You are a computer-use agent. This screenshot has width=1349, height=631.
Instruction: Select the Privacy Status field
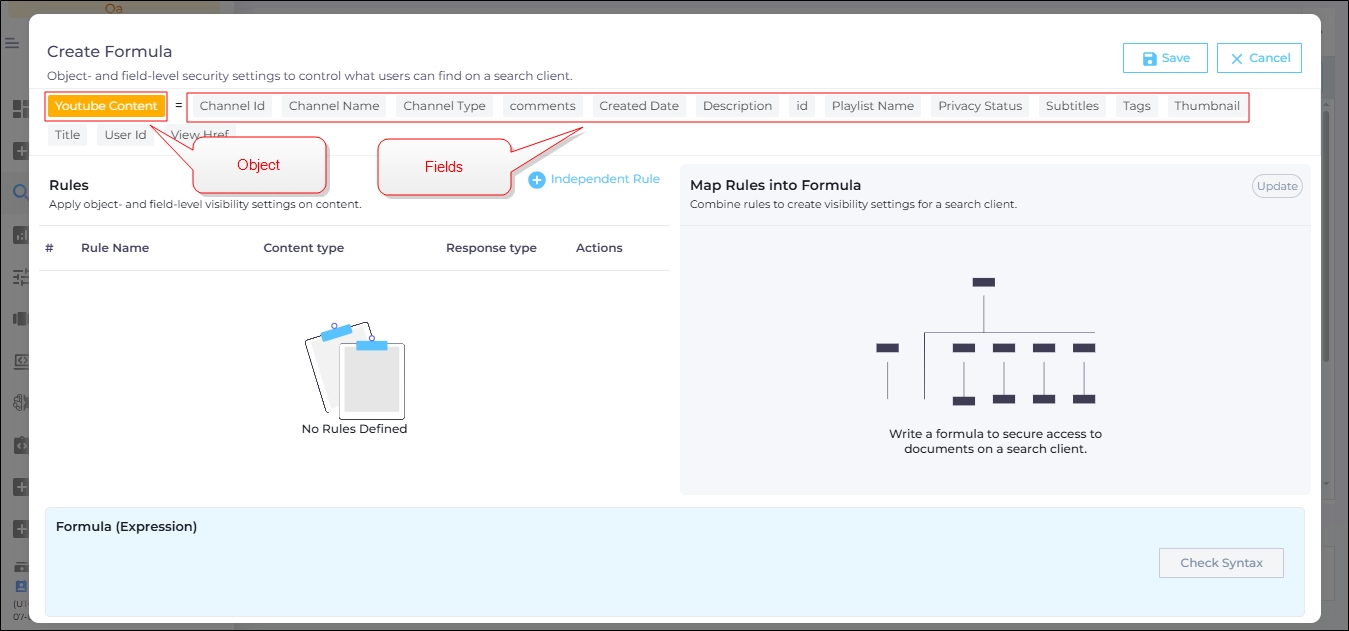(980, 106)
